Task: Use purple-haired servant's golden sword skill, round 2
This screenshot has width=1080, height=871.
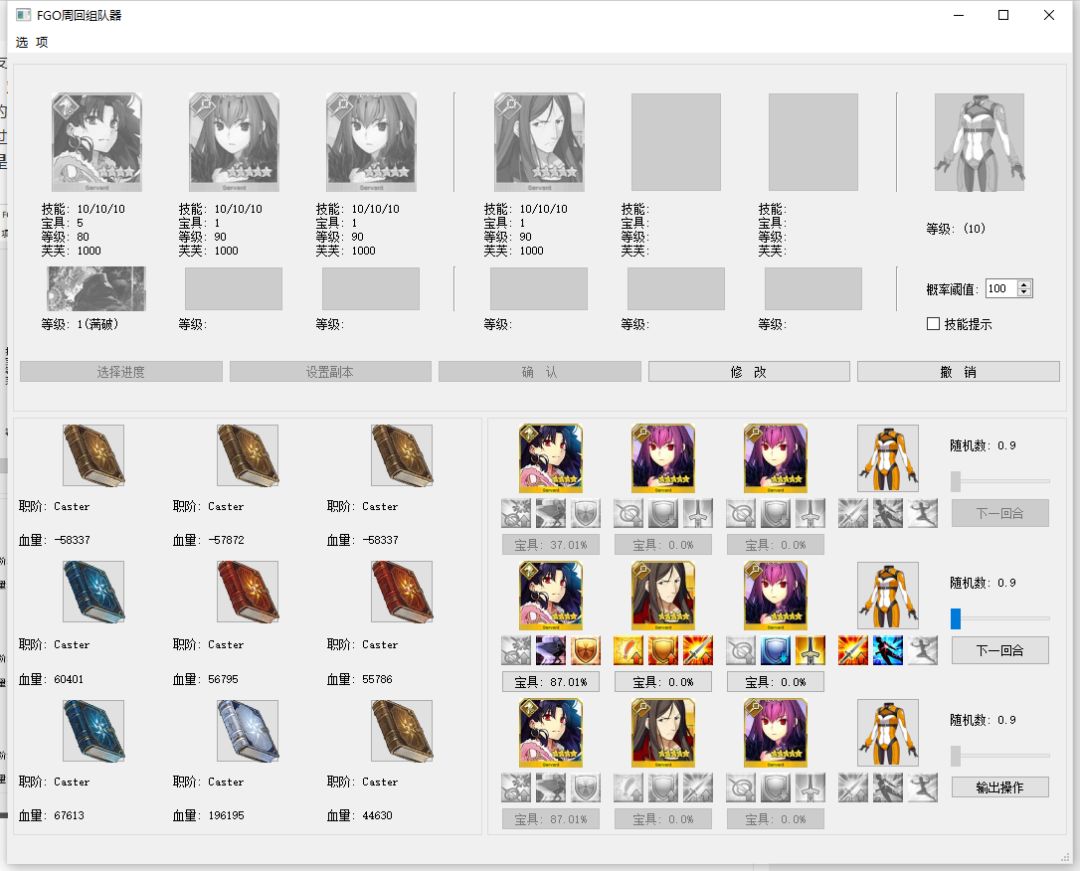Action: 810,650
